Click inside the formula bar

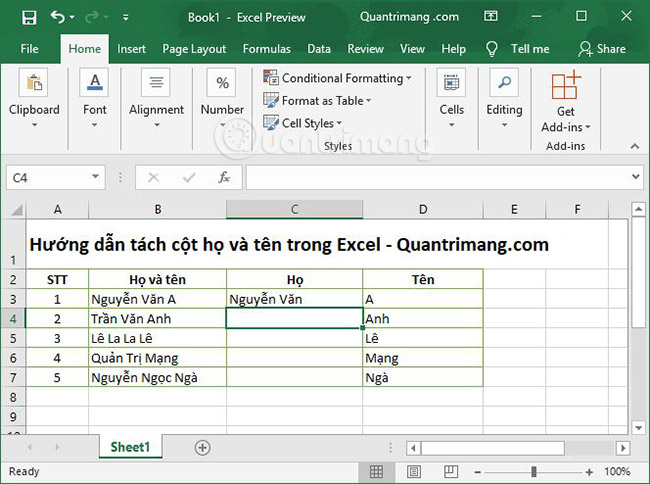[438, 177]
